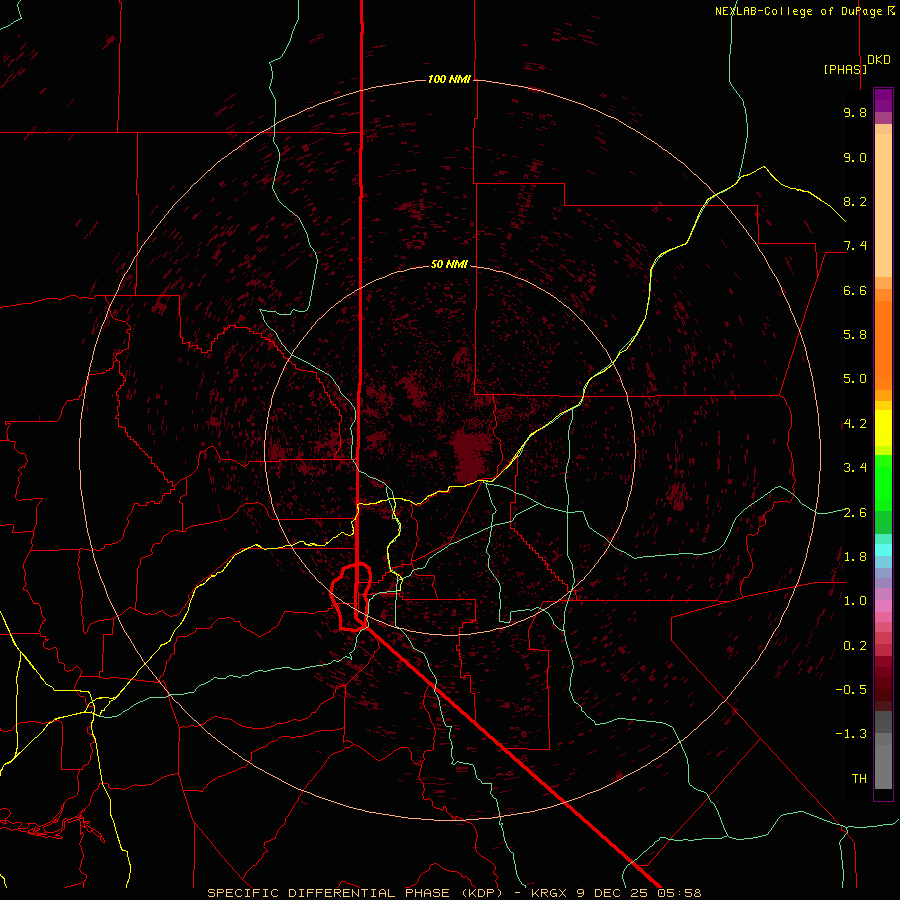Click the TH label on color scale
This screenshot has width=900, height=900.
(859, 779)
